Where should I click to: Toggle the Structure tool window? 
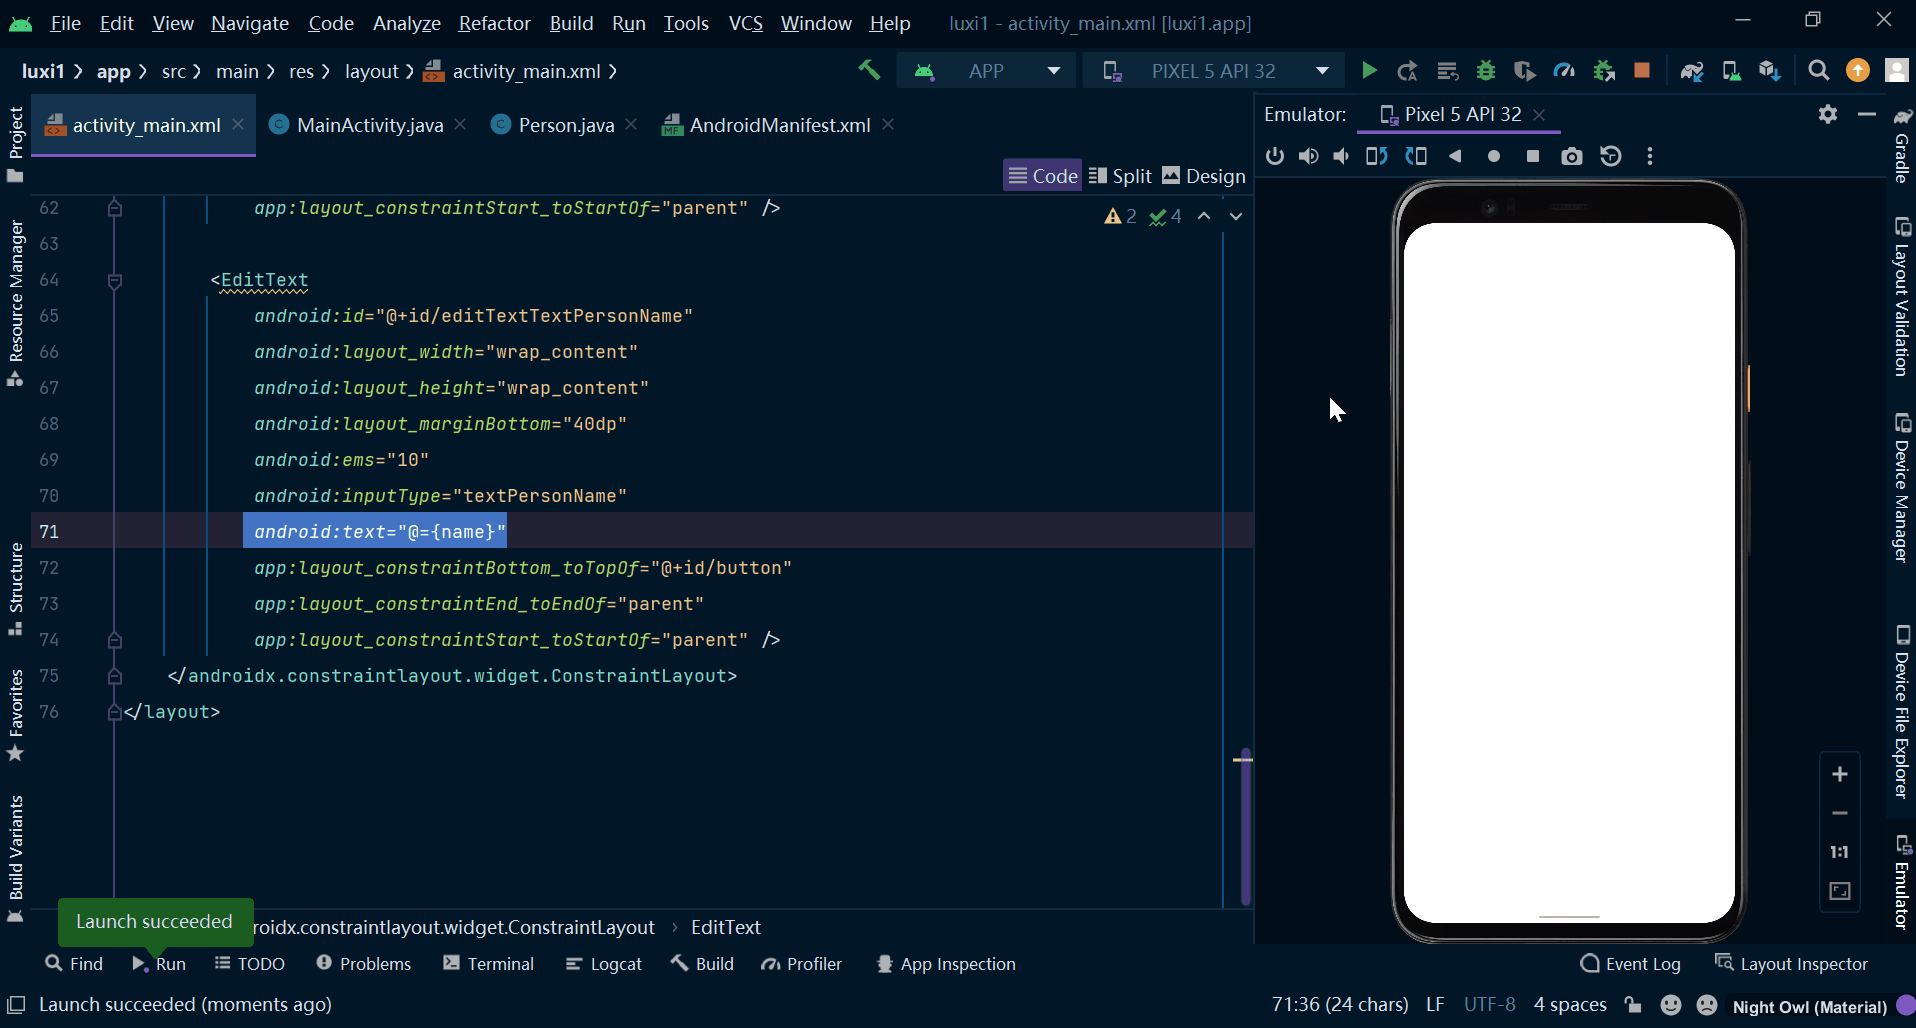tap(16, 588)
